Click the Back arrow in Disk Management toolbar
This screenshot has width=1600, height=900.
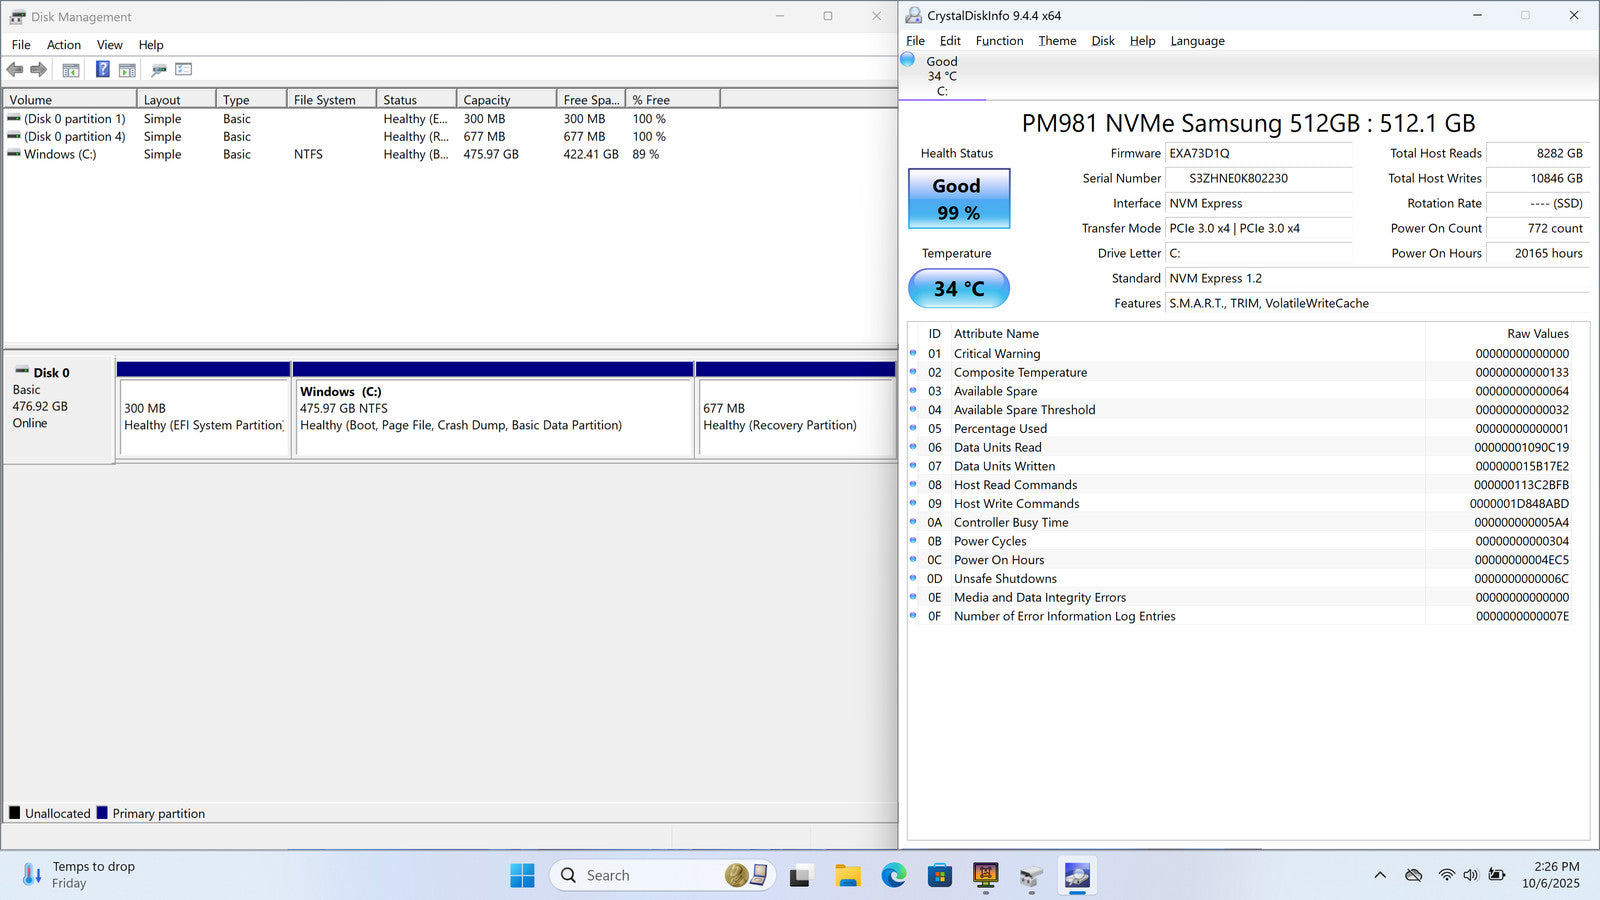pyautogui.click(x=15, y=69)
